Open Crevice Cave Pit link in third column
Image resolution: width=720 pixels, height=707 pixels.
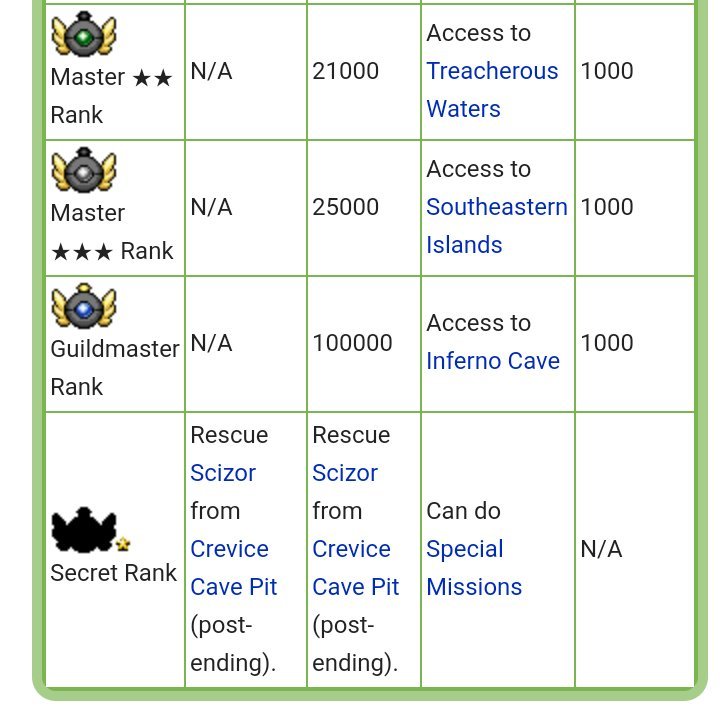[x=356, y=568]
